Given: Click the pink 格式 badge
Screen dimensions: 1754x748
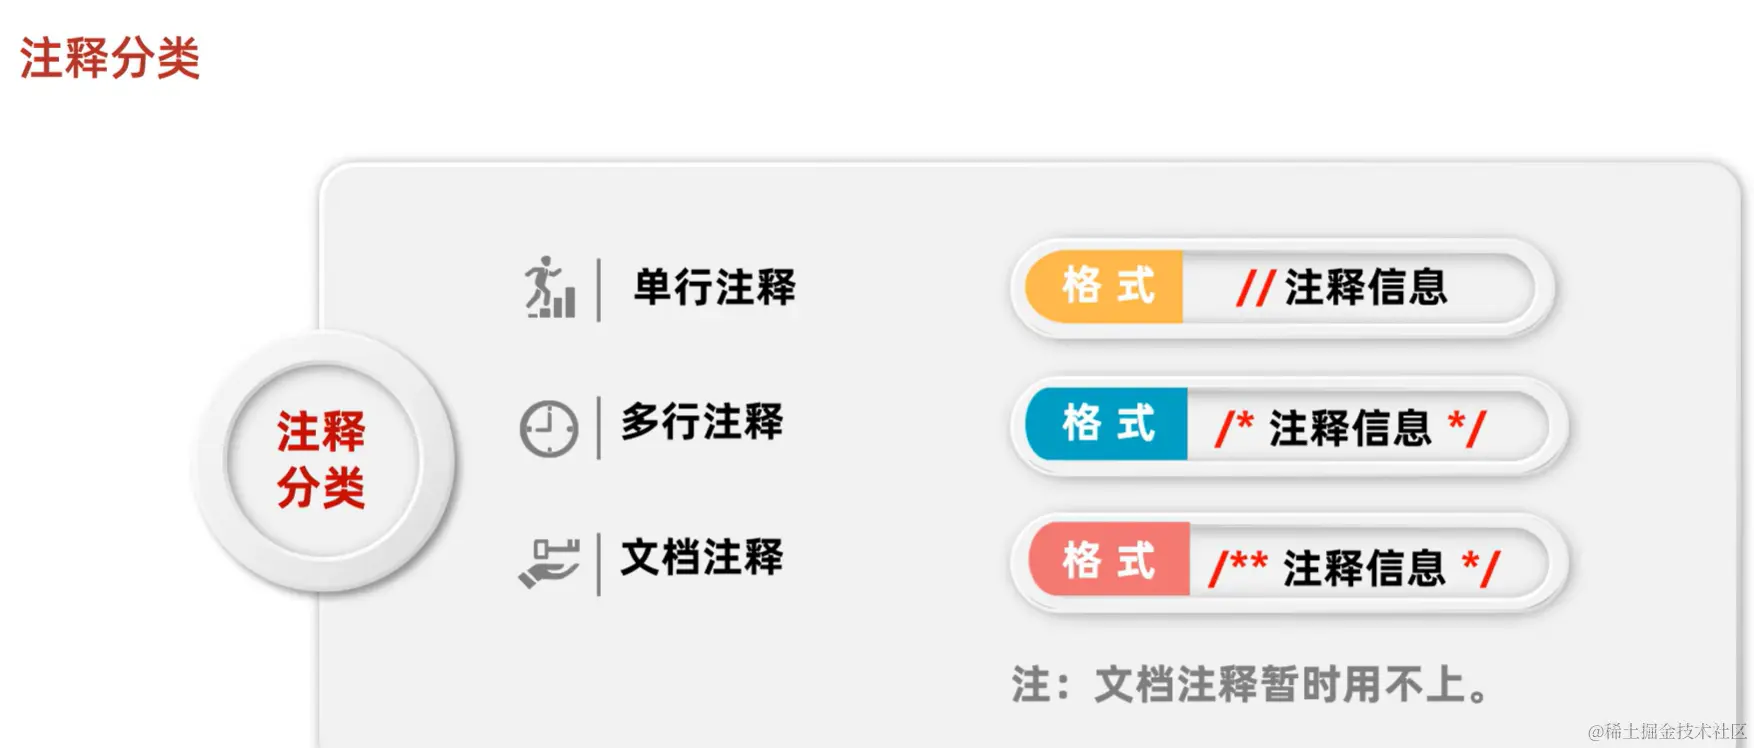Looking at the screenshot, I should 1109,560.
